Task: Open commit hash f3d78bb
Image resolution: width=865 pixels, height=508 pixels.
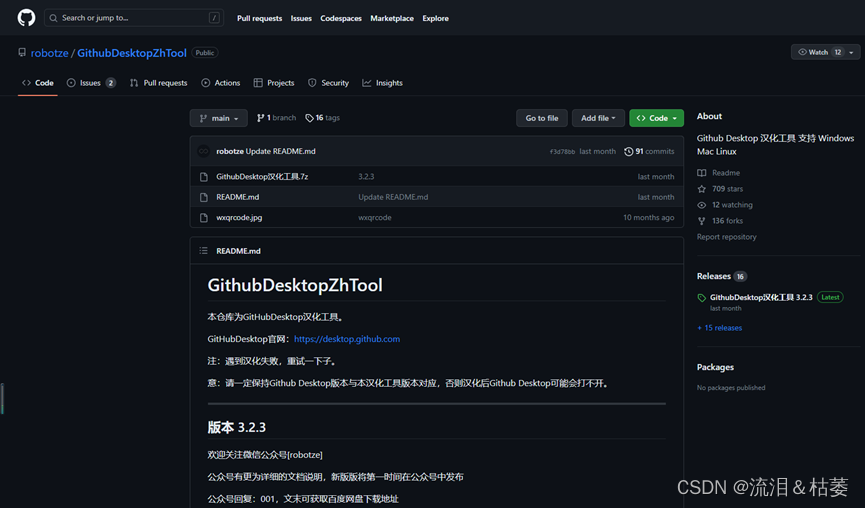Action: tap(562, 152)
